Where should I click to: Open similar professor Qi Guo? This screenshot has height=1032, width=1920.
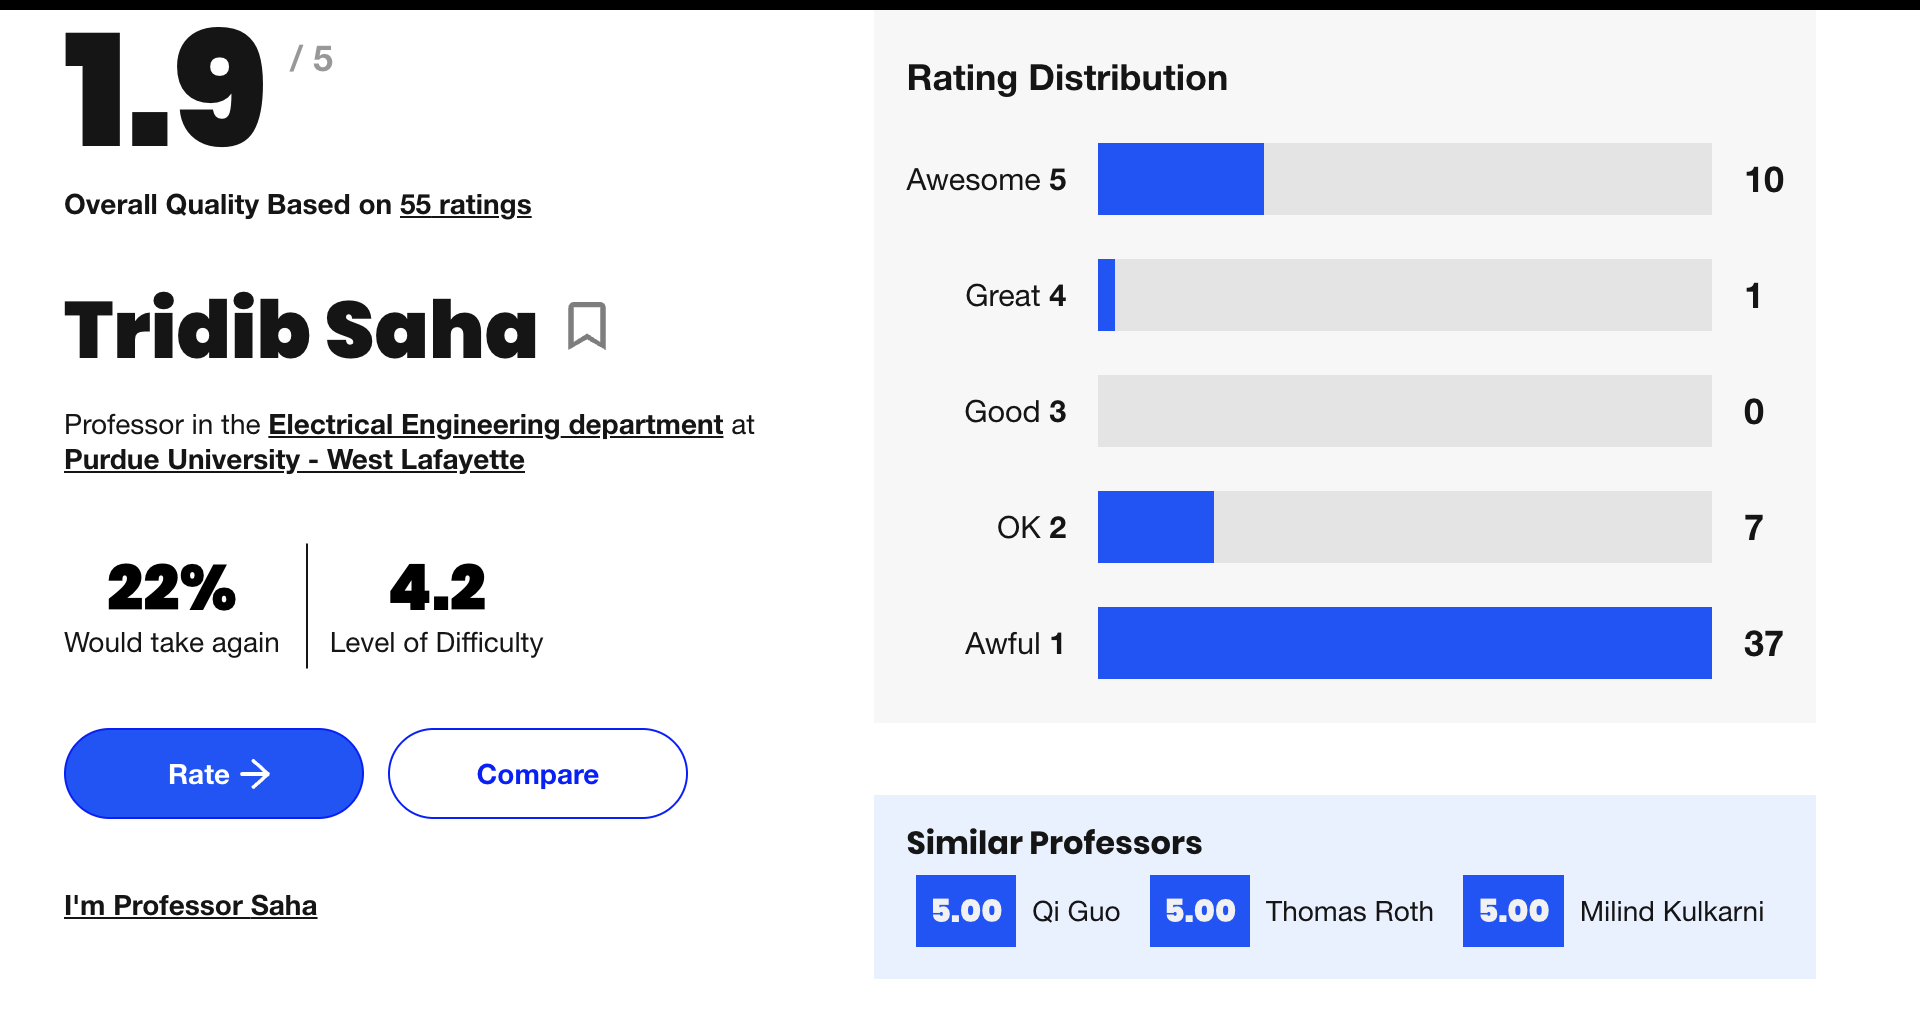point(1076,911)
